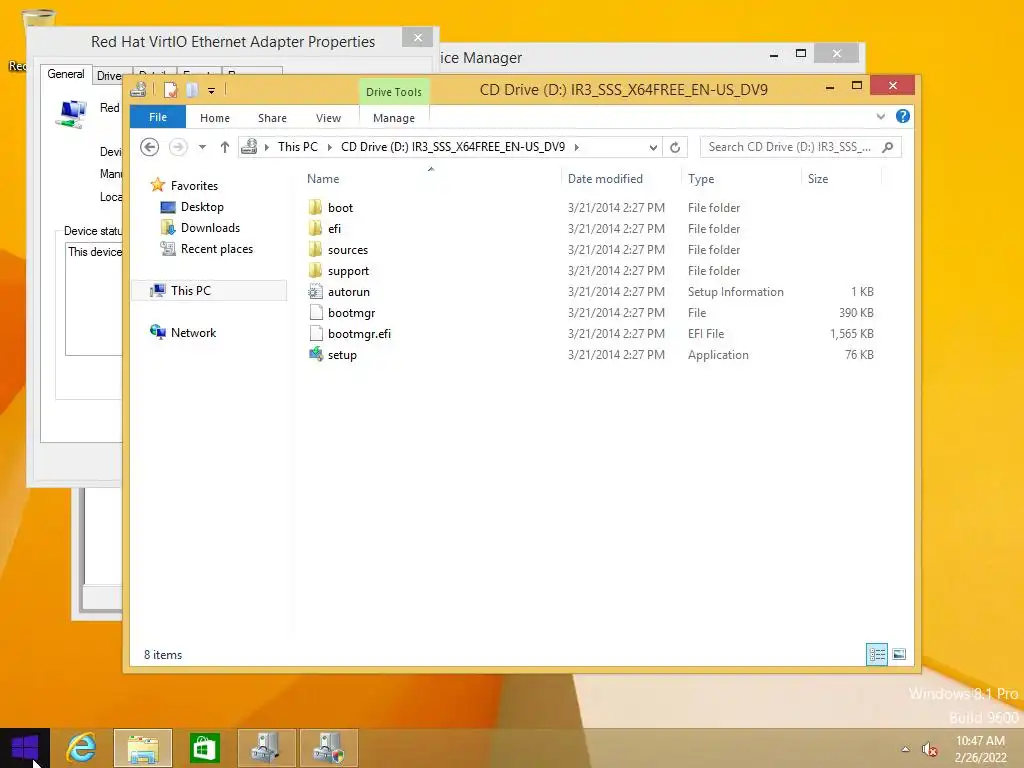This screenshot has width=1024, height=768.
Task: Sort by the Type column header
Action: coord(701,179)
